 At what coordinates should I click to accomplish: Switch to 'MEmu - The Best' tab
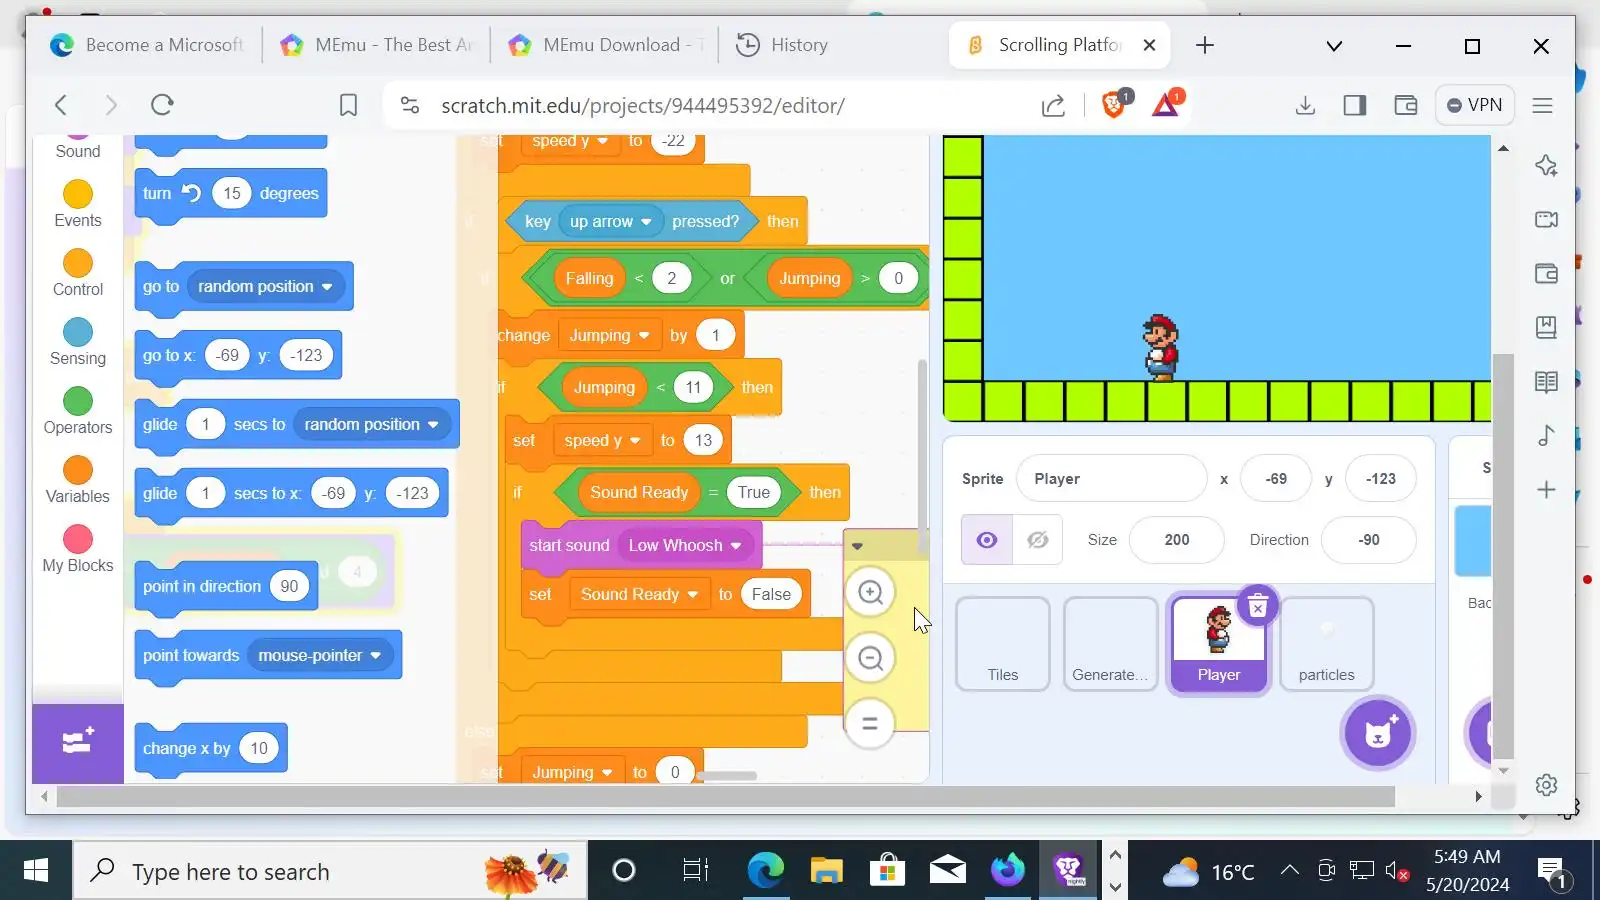376,45
